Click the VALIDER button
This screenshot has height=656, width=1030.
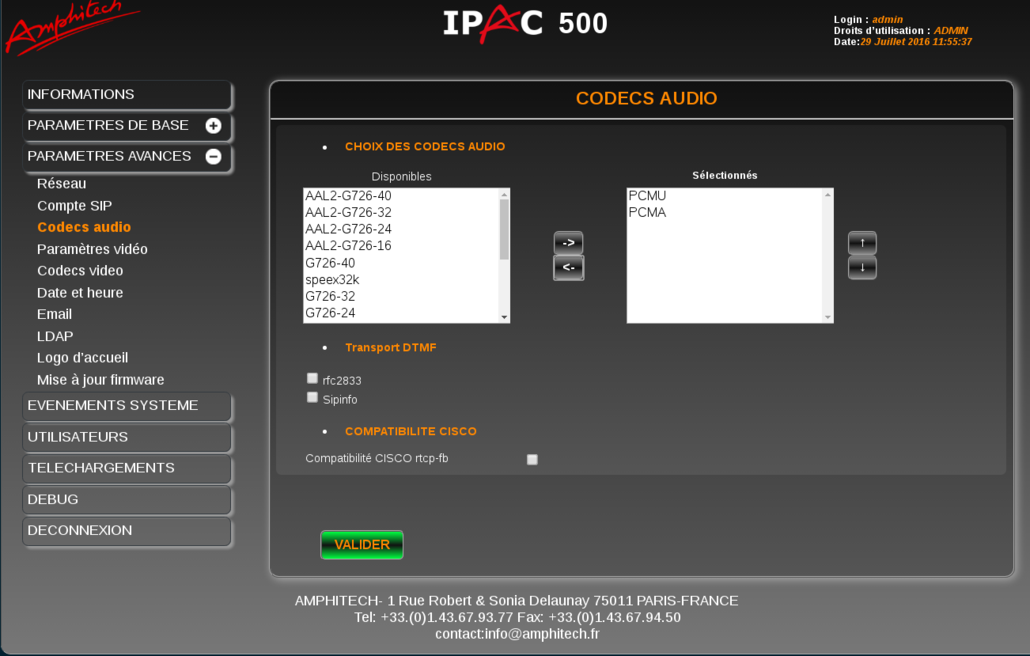(361, 544)
